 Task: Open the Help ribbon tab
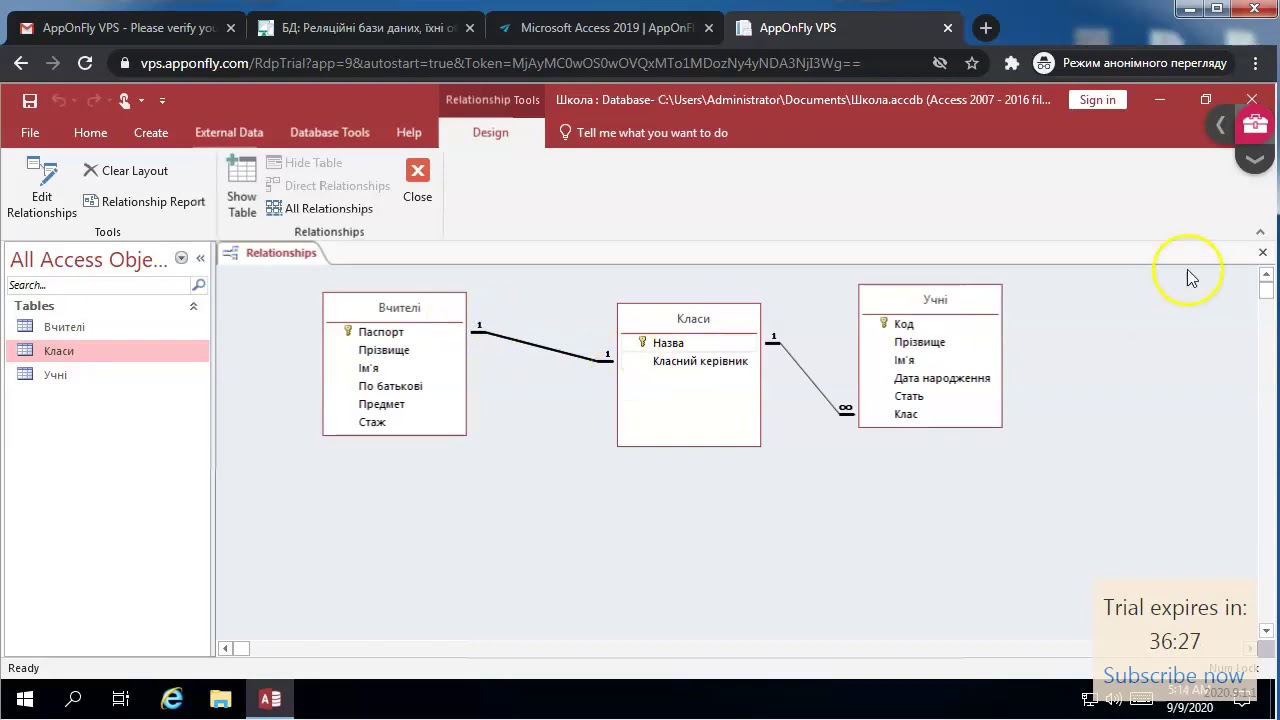[x=409, y=132]
